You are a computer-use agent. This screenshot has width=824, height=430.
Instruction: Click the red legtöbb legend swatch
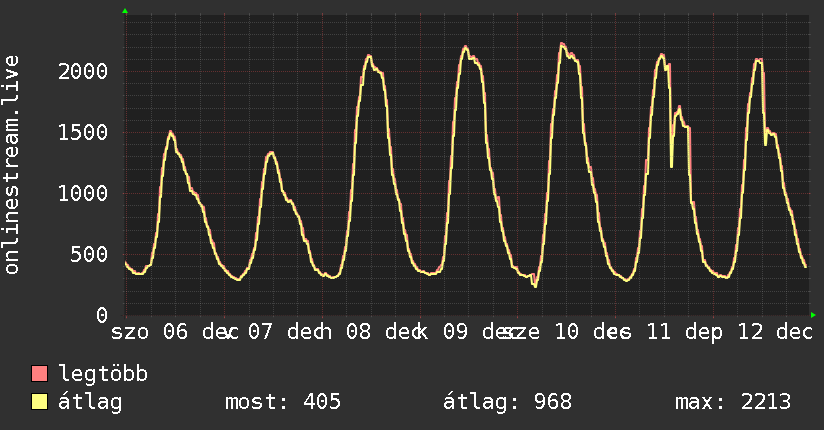[40, 375]
